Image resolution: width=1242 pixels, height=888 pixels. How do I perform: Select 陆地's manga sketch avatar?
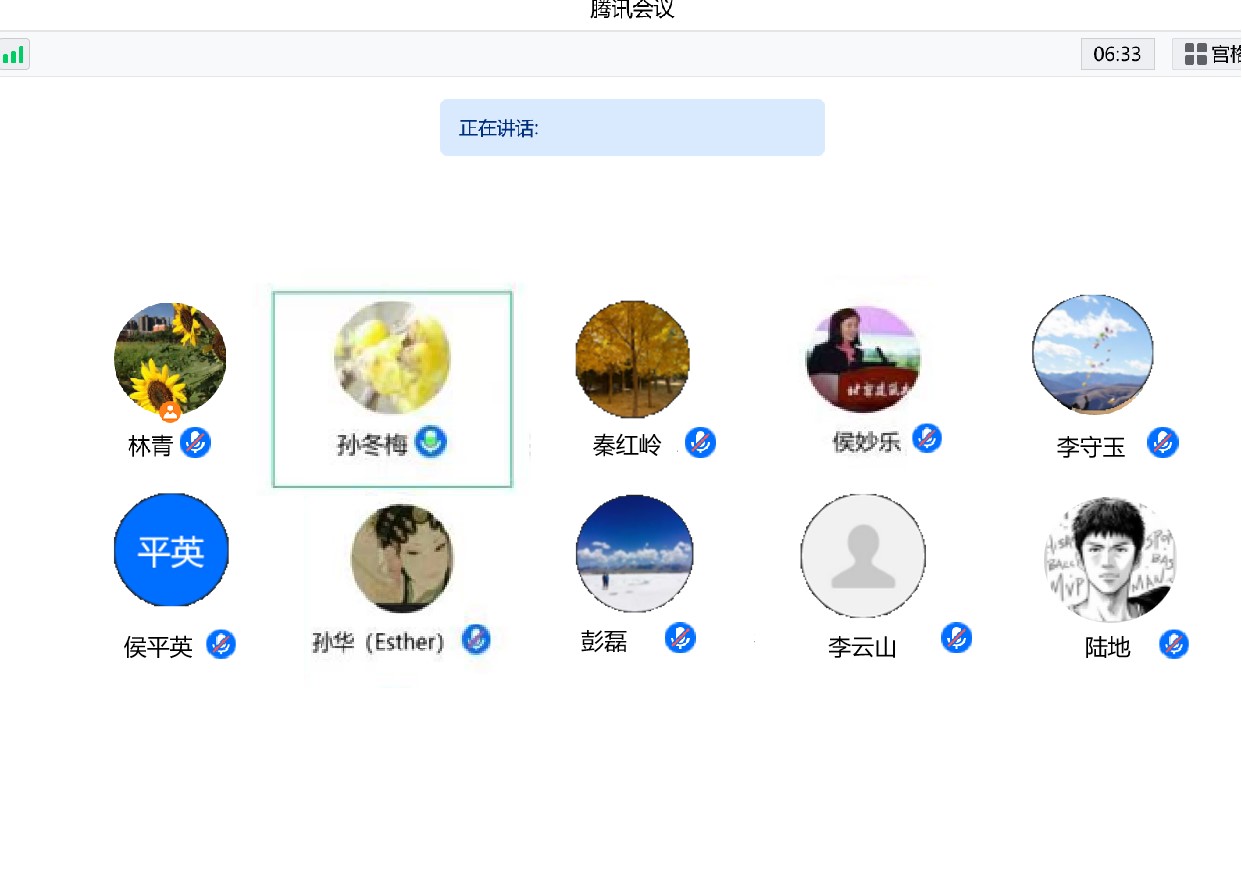click(1107, 557)
